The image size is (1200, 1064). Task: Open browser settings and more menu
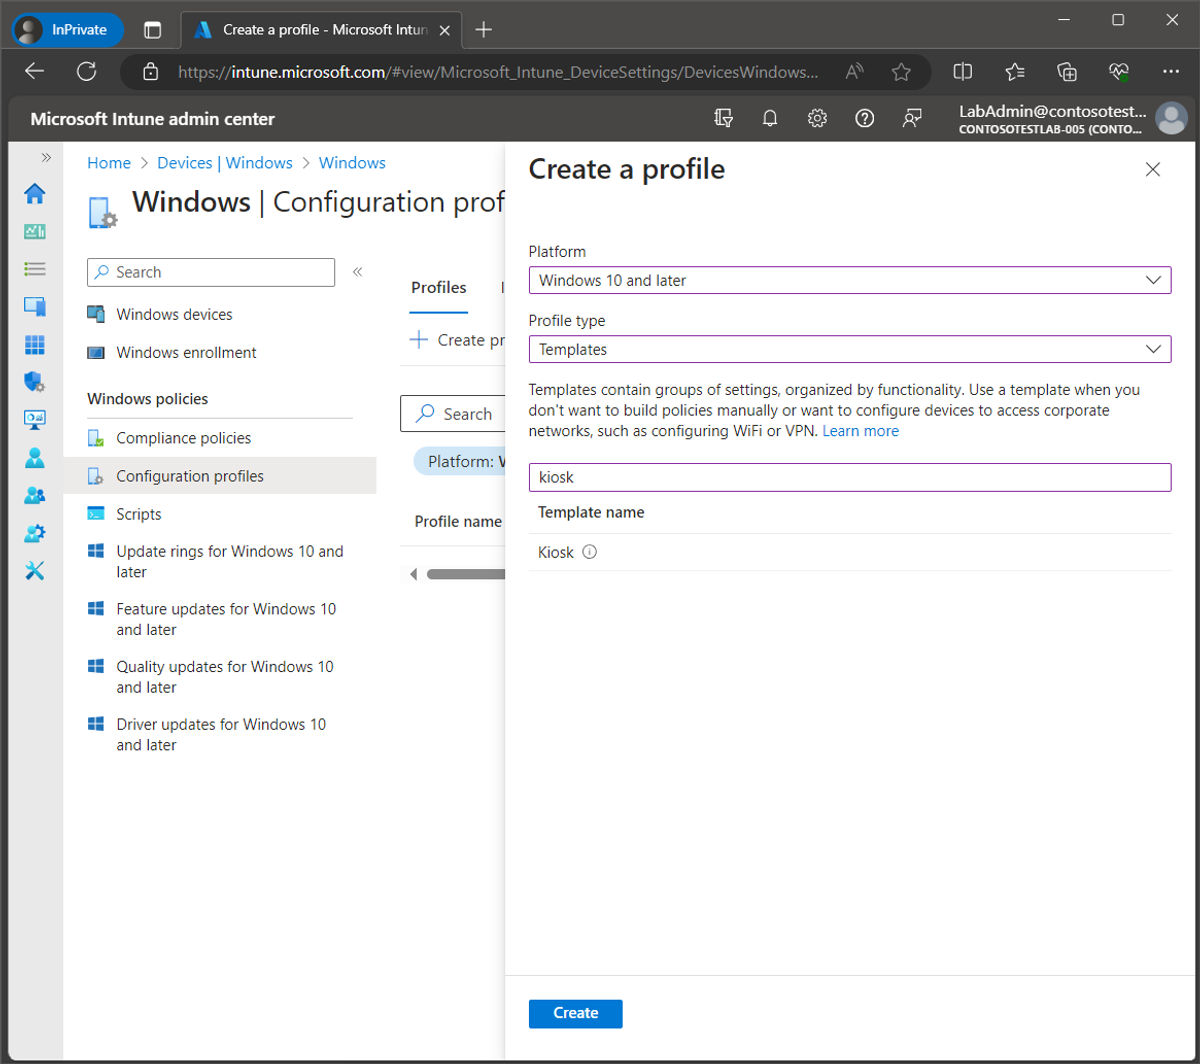click(1171, 71)
